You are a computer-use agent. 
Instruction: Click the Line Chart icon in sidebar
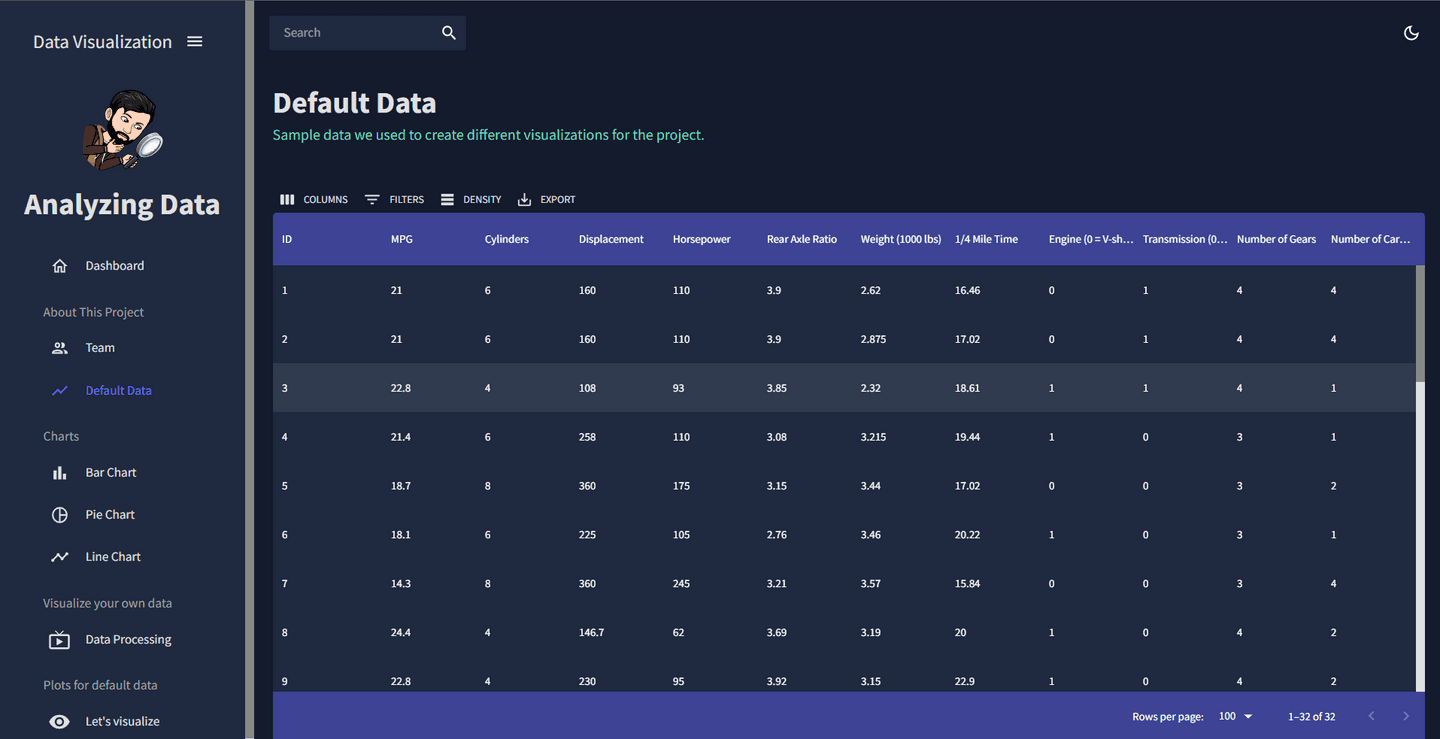point(60,557)
